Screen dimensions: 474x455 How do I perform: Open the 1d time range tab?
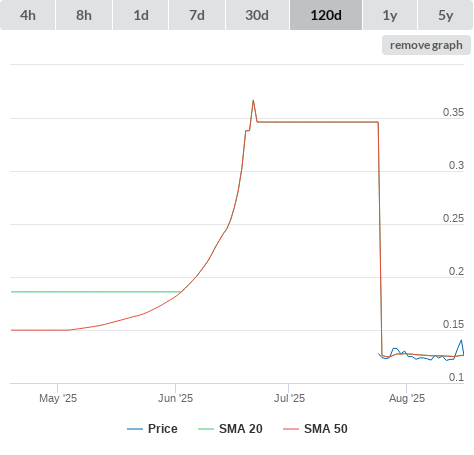coord(141,15)
